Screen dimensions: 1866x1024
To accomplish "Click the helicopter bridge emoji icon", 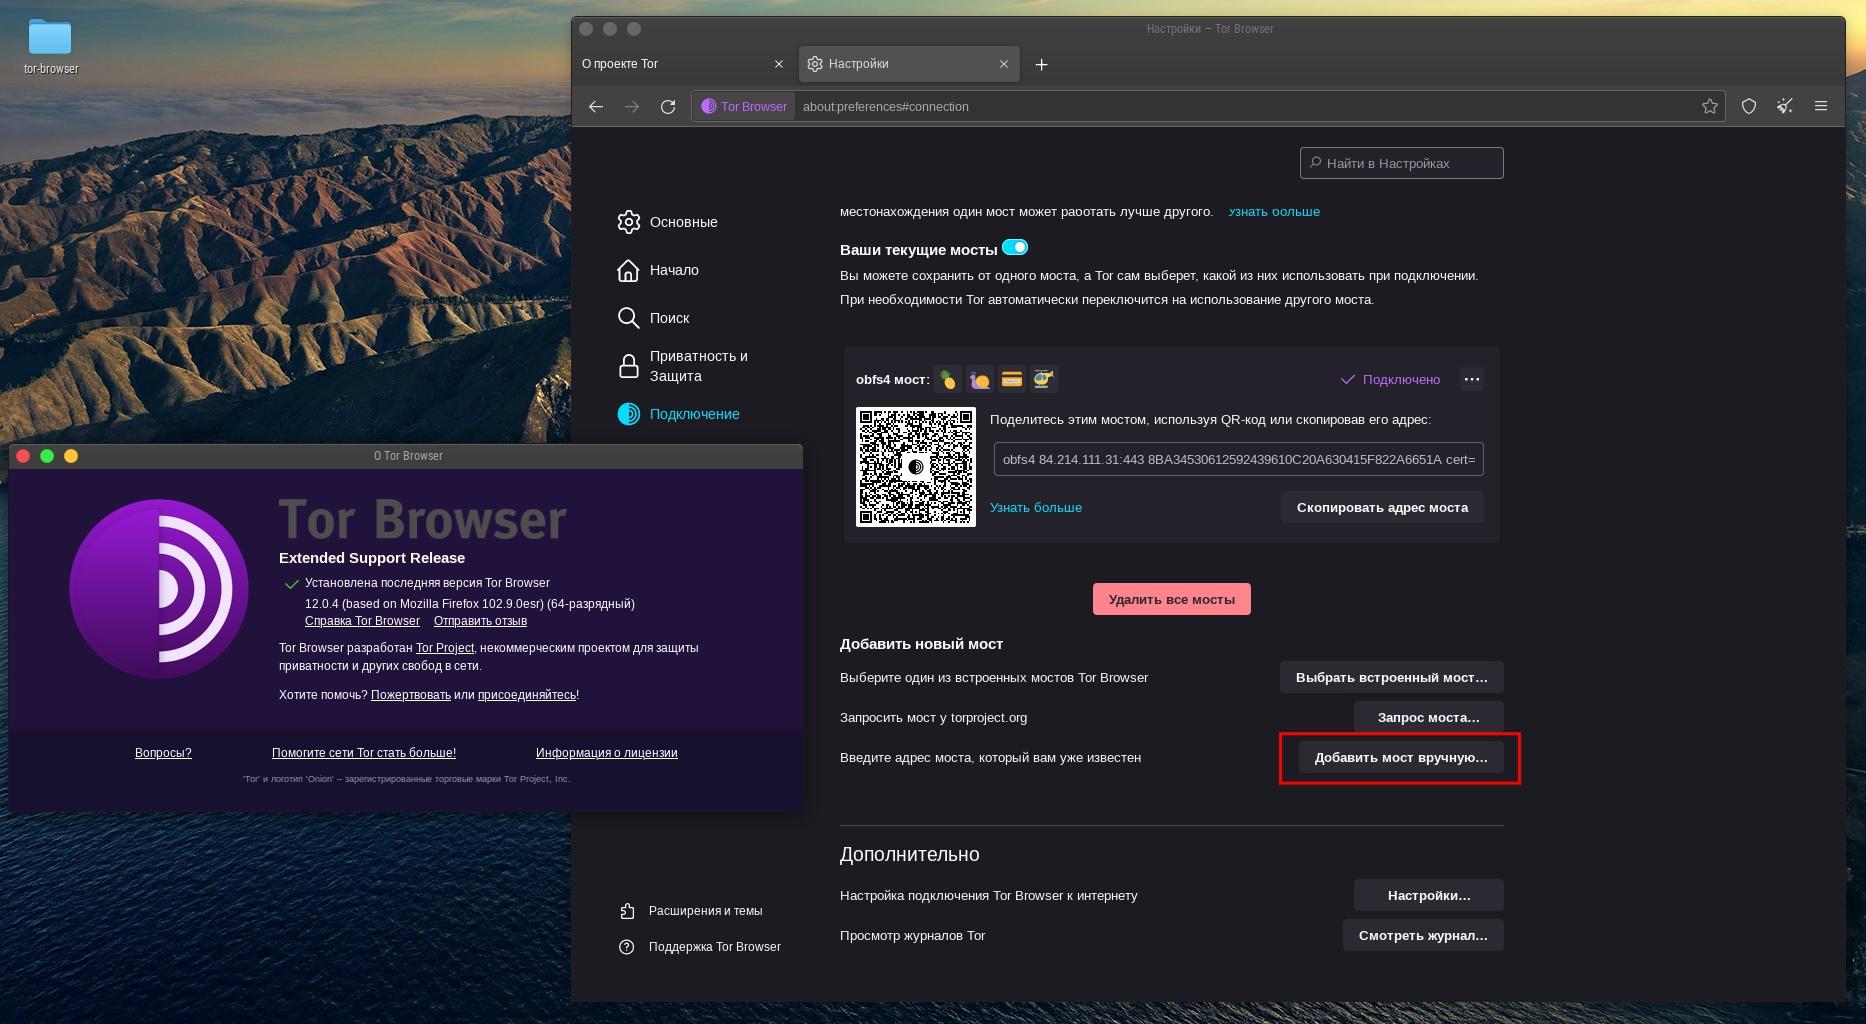I will coord(1044,379).
